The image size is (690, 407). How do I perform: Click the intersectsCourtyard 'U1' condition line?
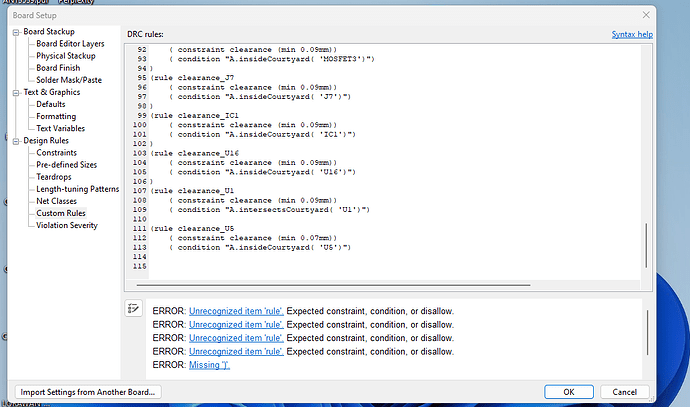(269, 210)
